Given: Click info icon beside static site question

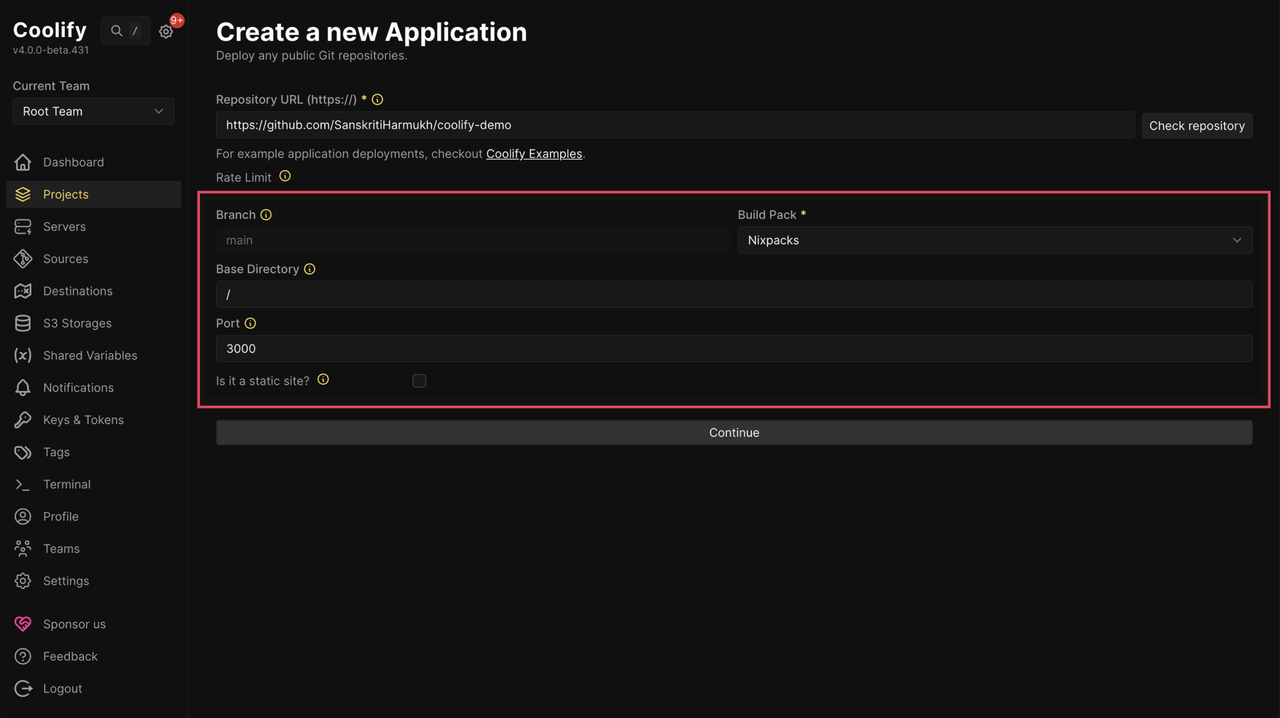Looking at the screenshot, I should 323,380.
